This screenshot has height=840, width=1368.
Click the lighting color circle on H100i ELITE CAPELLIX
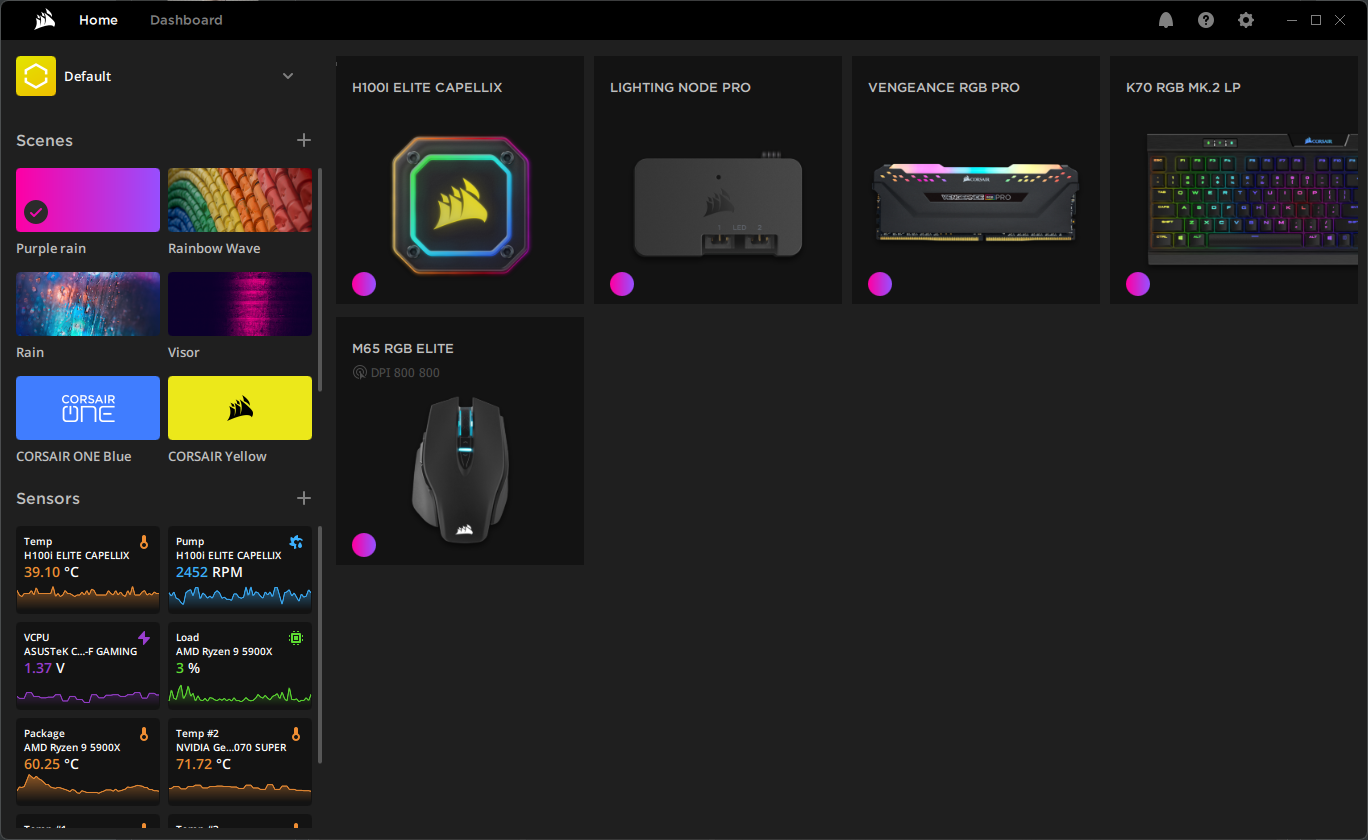click(364, 284)
